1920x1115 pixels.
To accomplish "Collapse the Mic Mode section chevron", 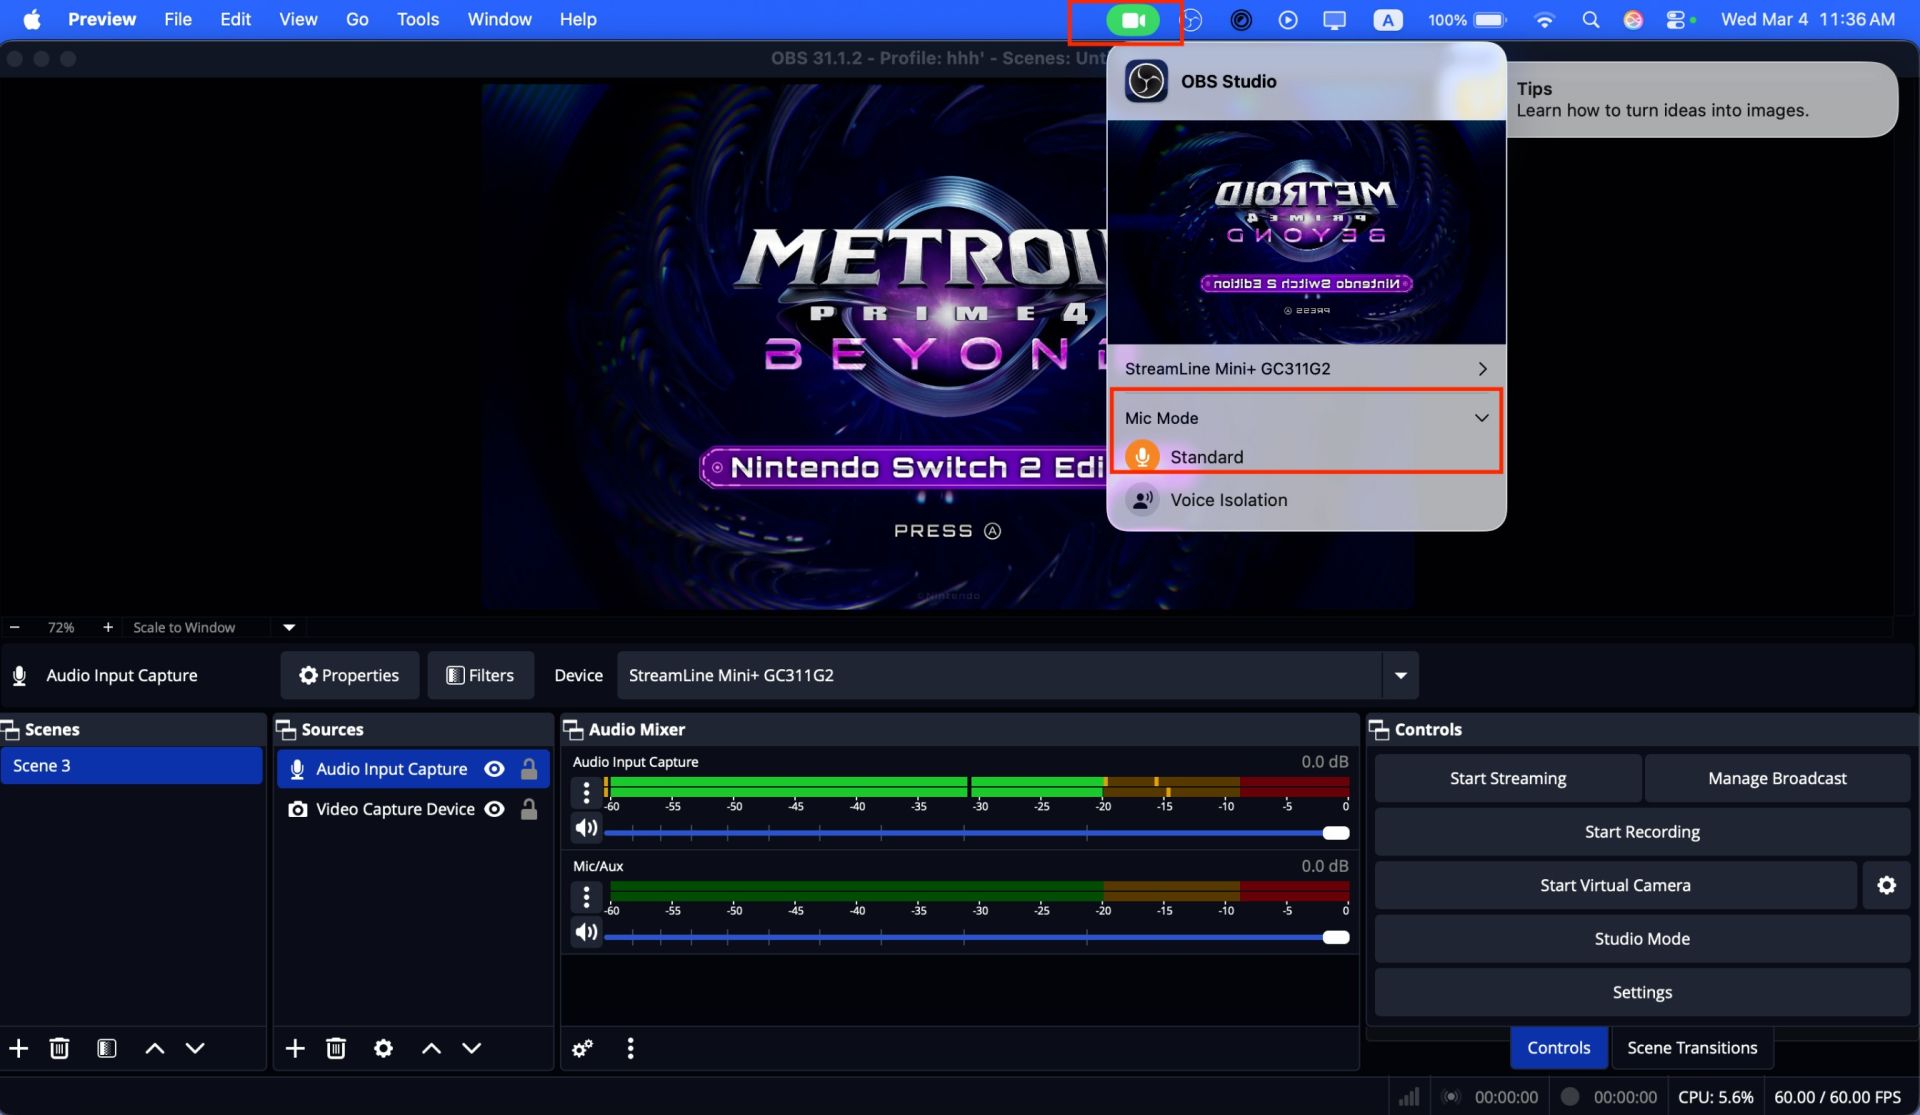I will pyautogui.click(x=1481, y=418).
